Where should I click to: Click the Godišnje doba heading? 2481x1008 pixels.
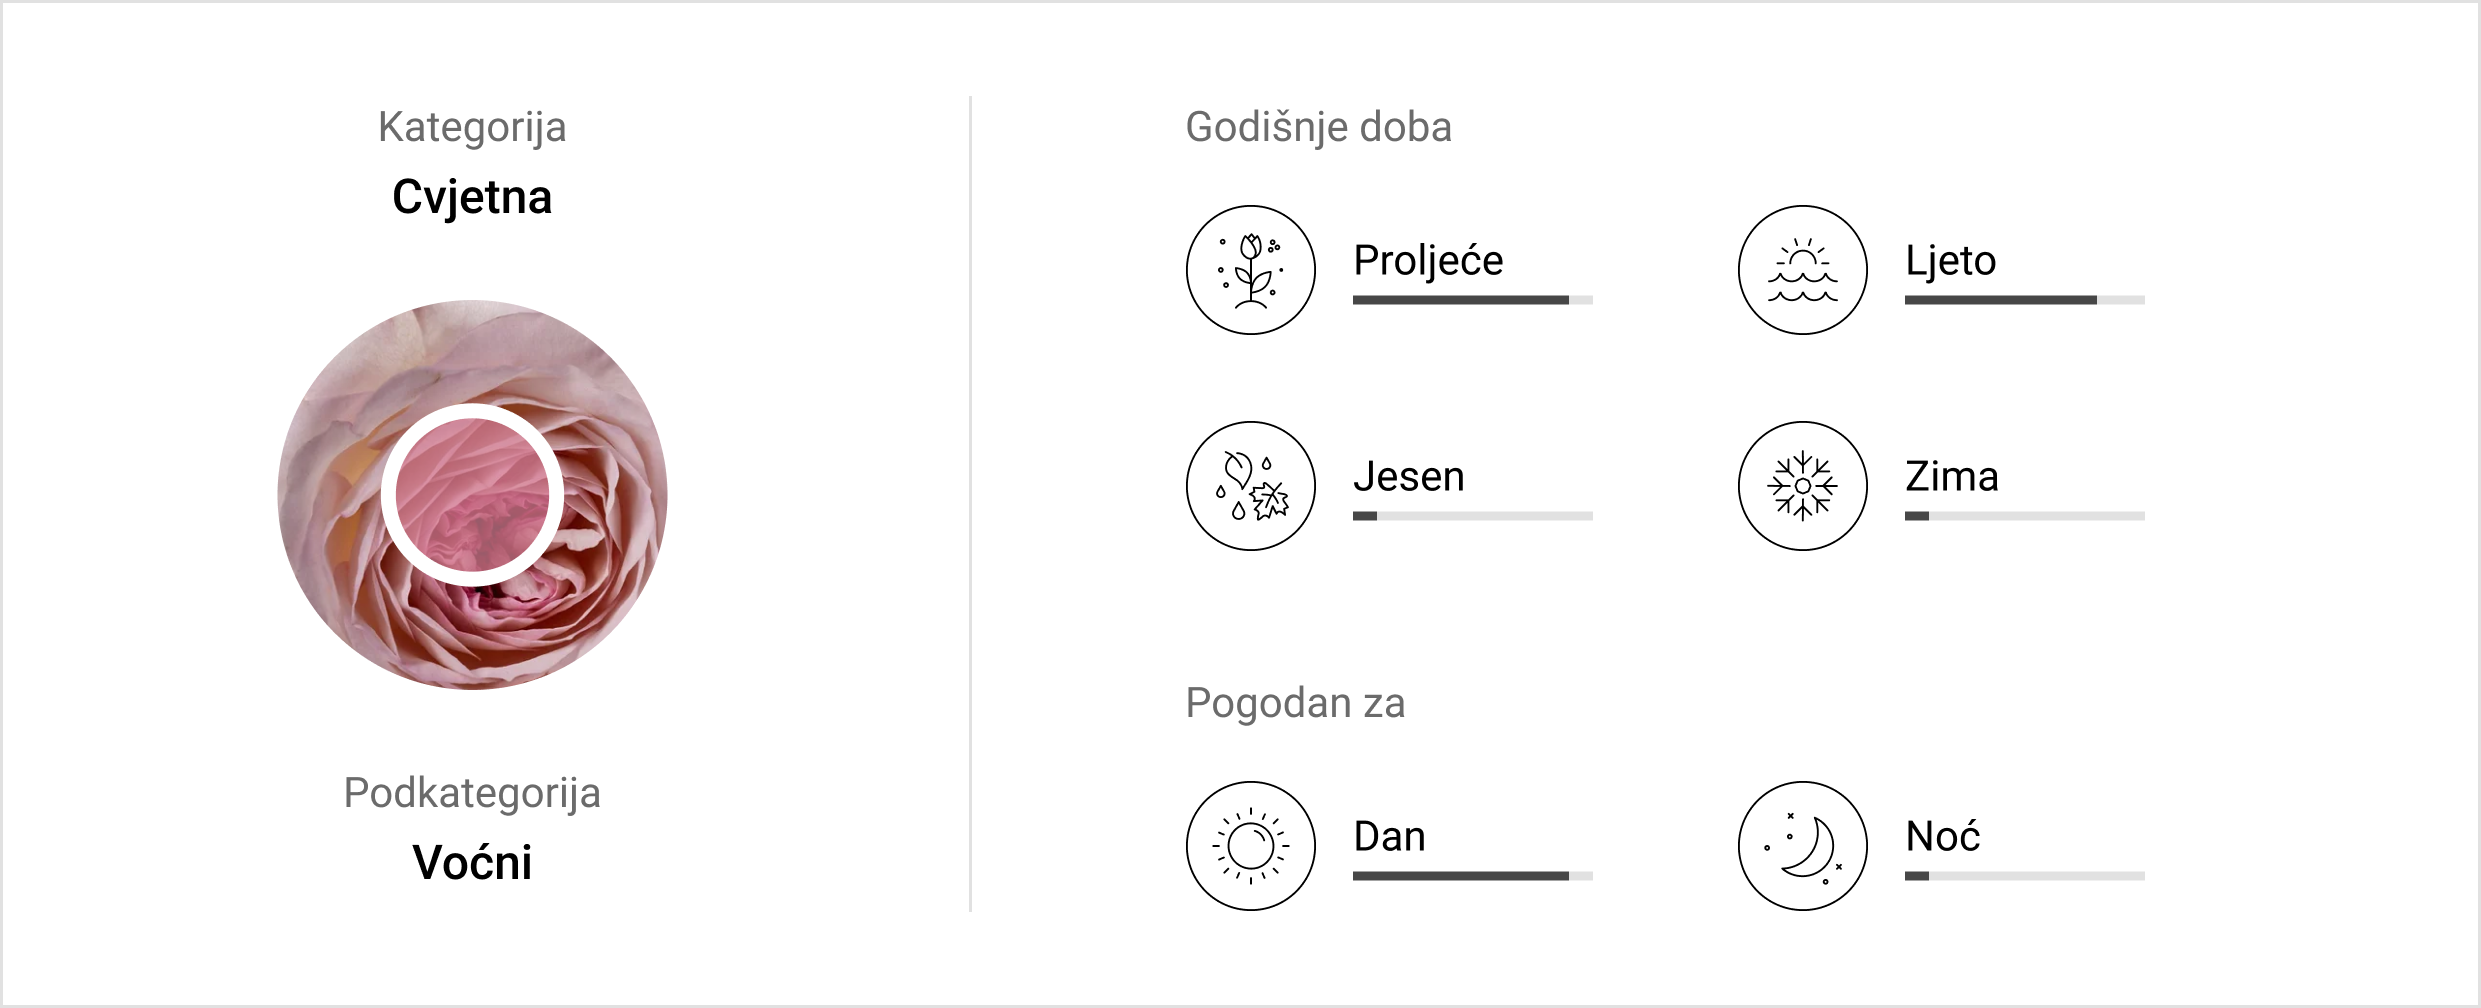[x=1318, y=128]
